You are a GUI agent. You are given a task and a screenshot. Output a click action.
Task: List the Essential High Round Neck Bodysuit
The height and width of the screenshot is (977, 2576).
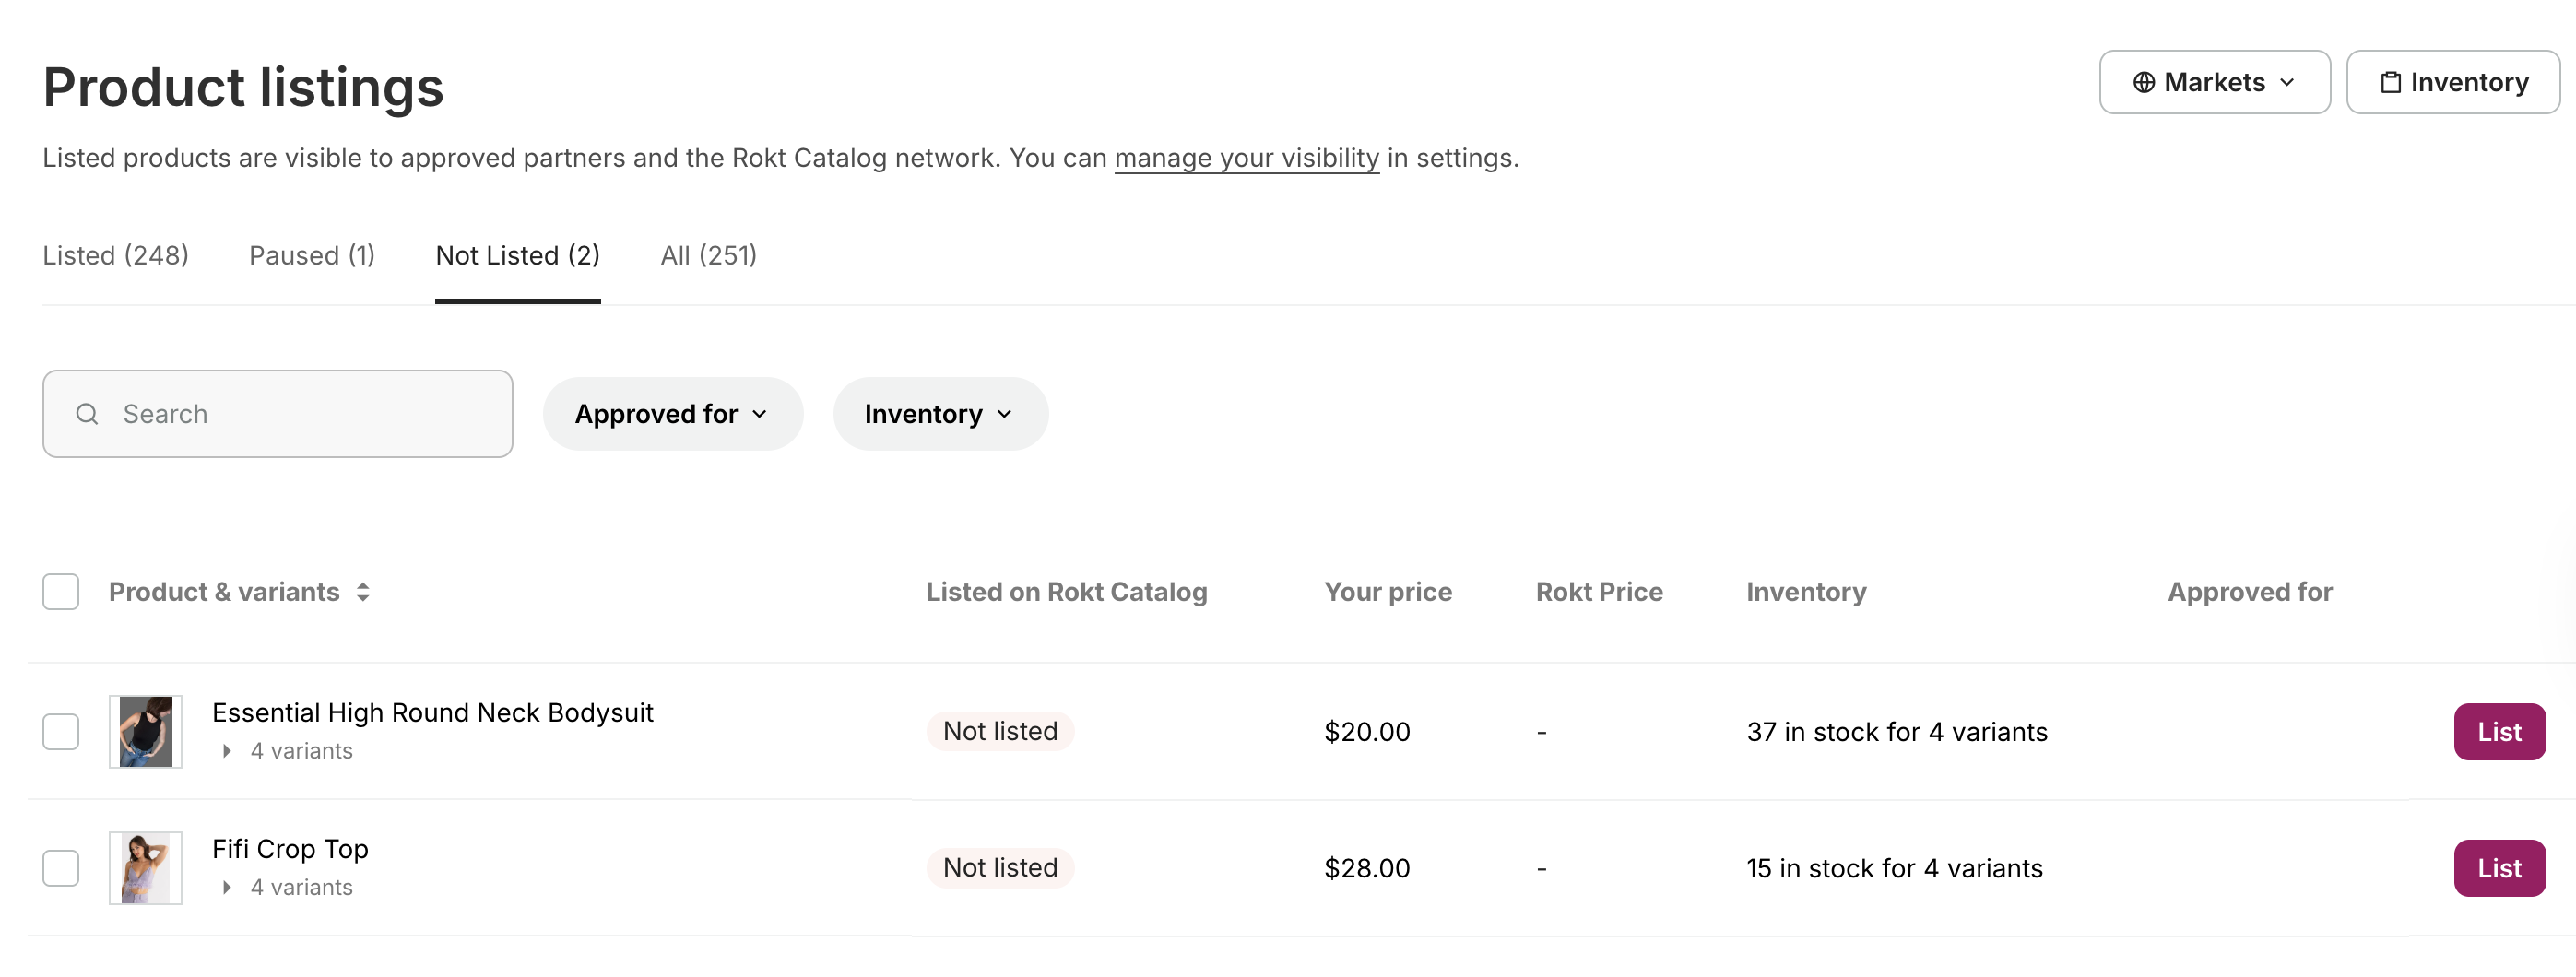(2498, 732)
